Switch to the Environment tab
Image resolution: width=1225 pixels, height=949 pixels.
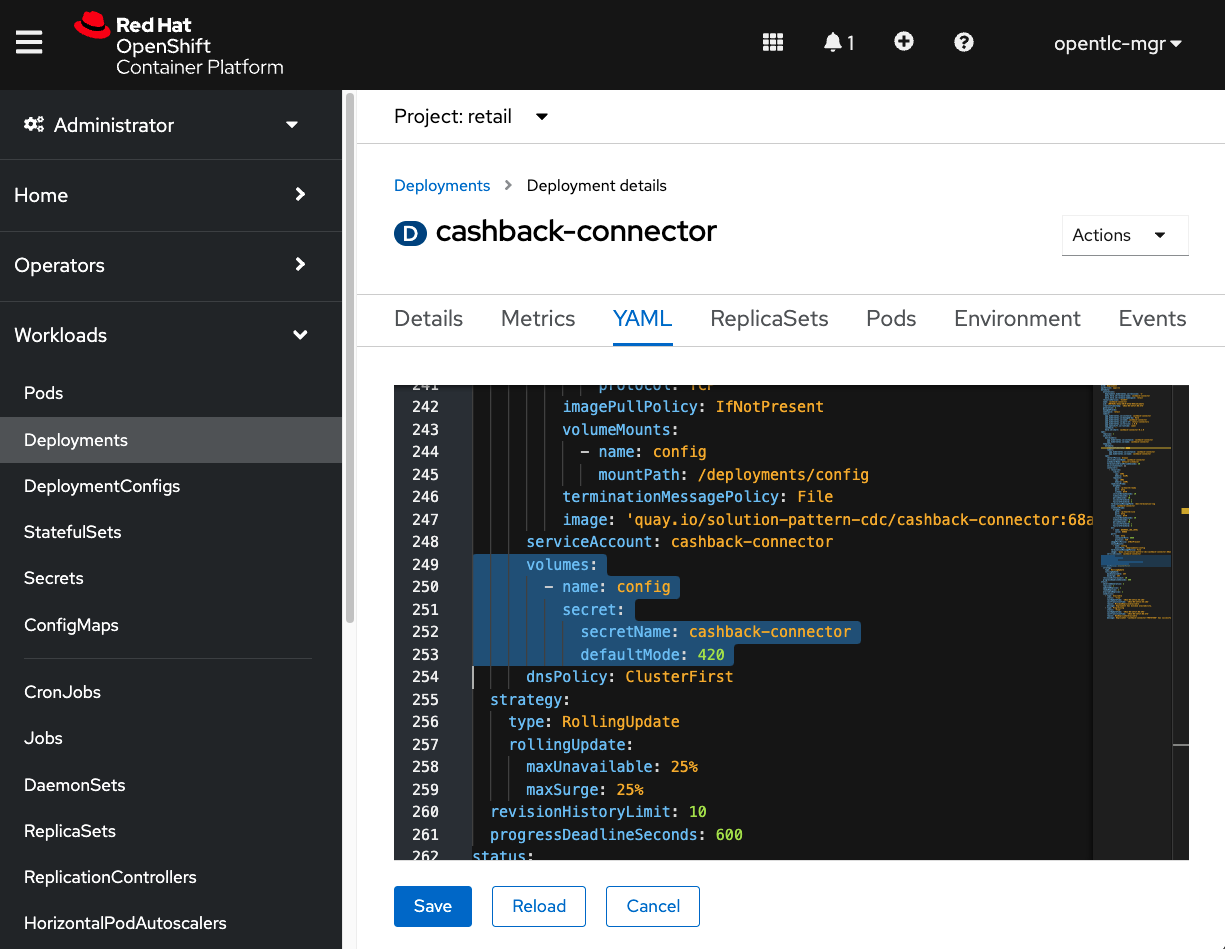(1017, 319)
